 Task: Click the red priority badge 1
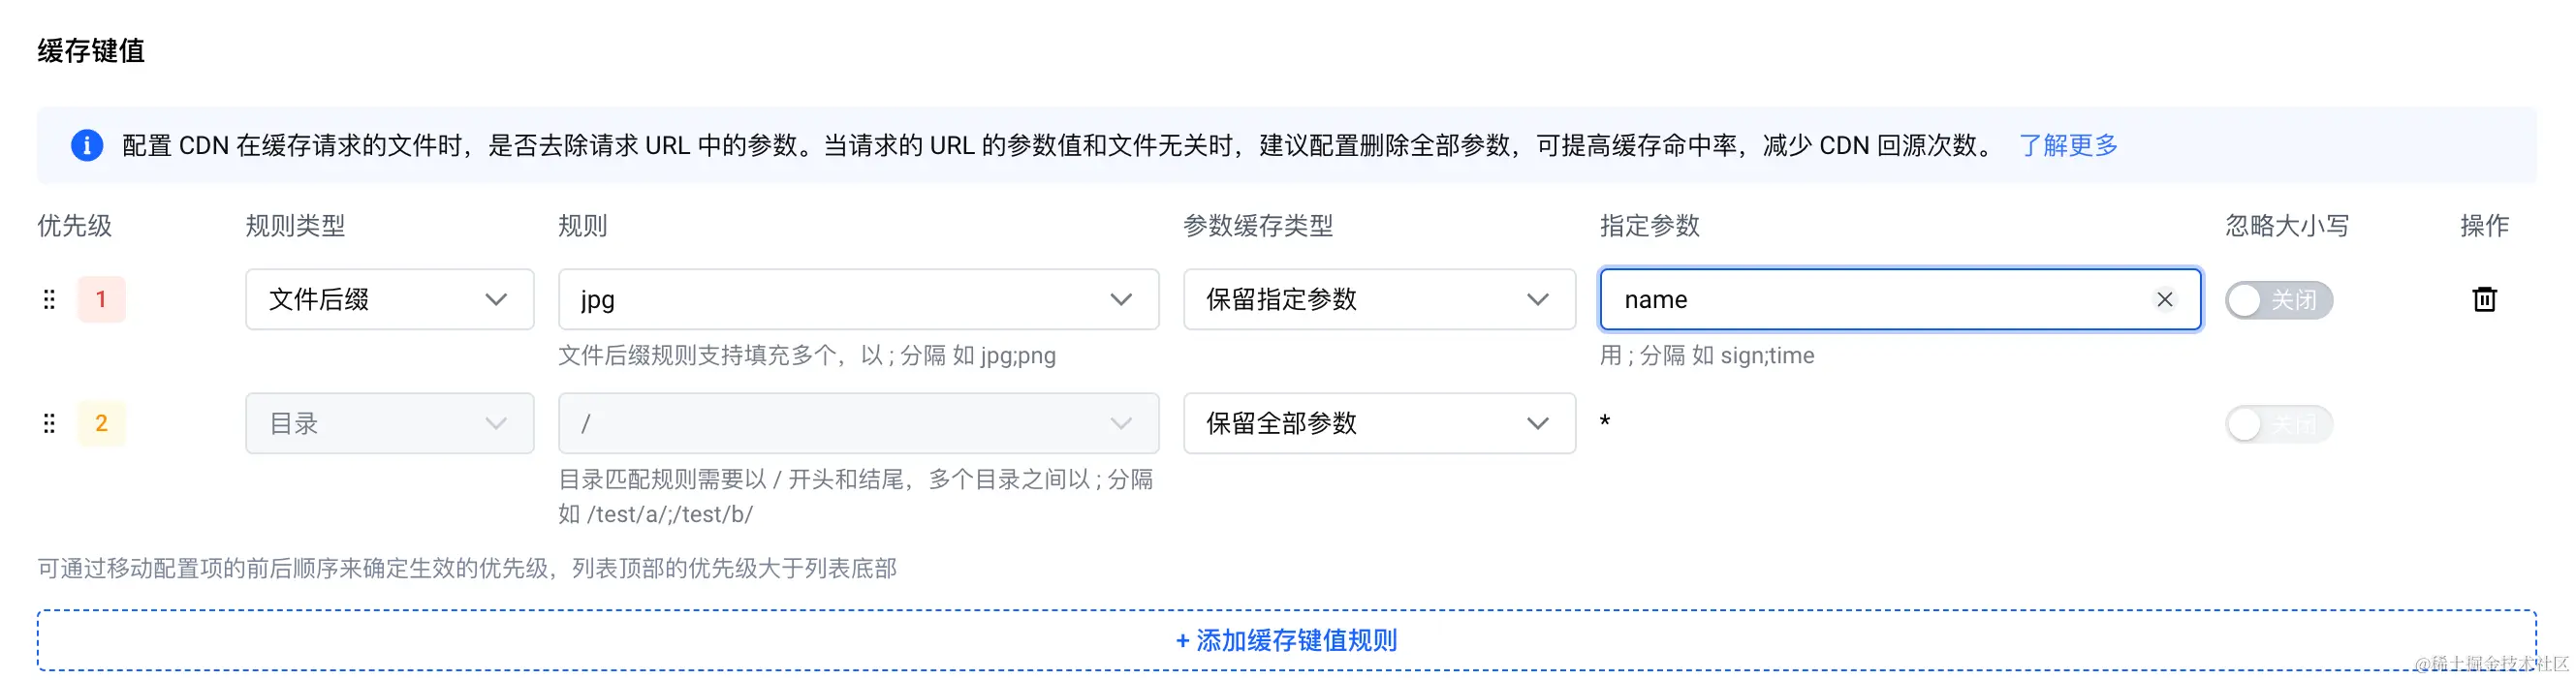(x=101, y=299)
